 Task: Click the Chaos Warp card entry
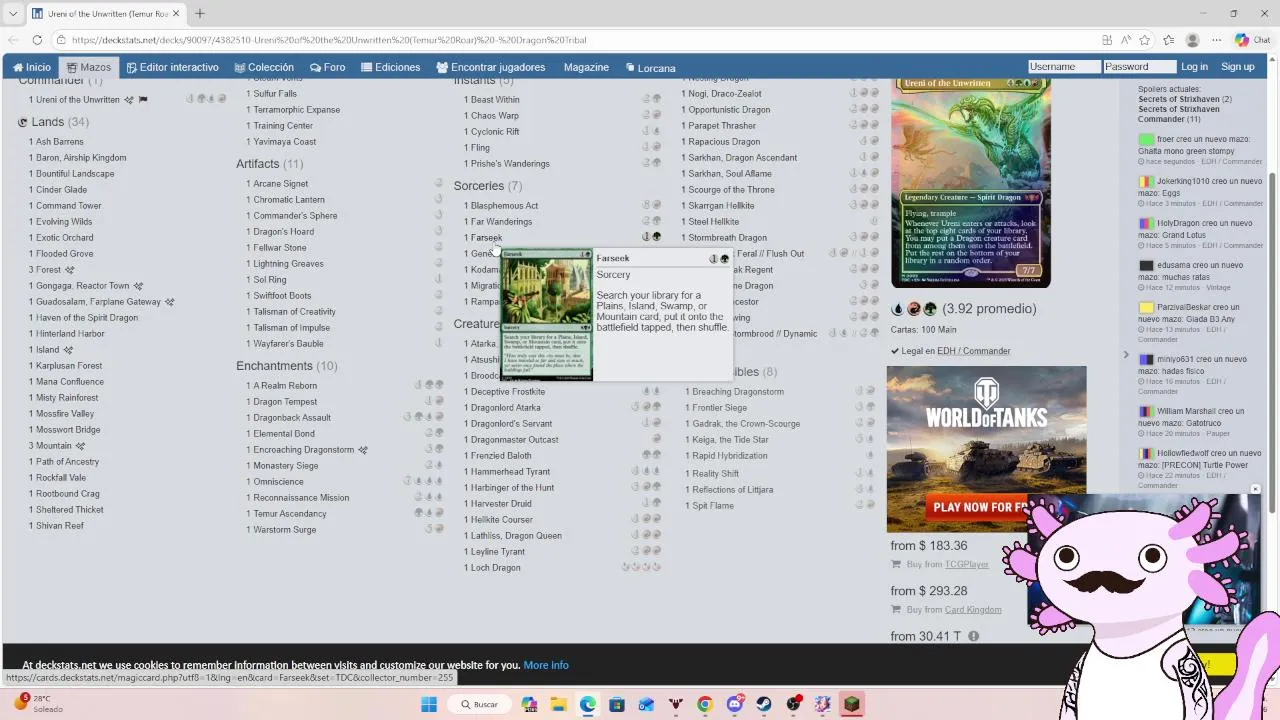click(x=494, y=116)
